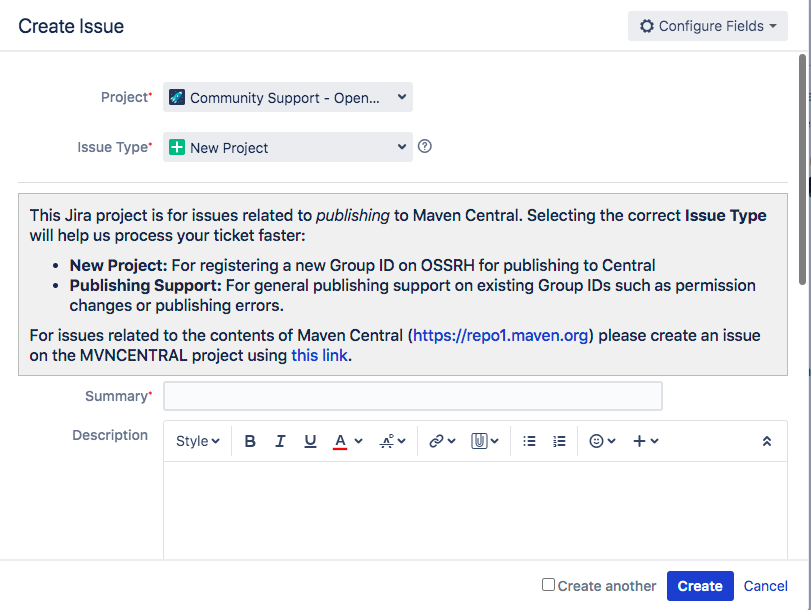
Task: Click the Description field label
Action: [x=110, y=435]
